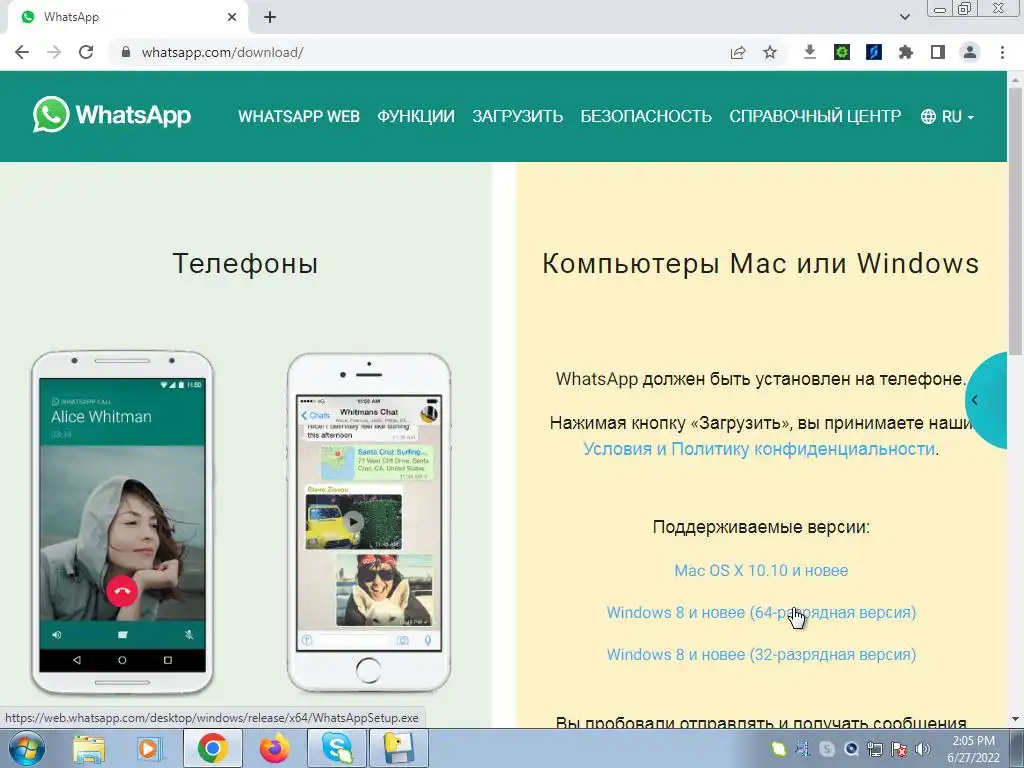Viewport: 1024px width, 768px height.
Task: Open the browser downloads icon
Action: [810, 52]
